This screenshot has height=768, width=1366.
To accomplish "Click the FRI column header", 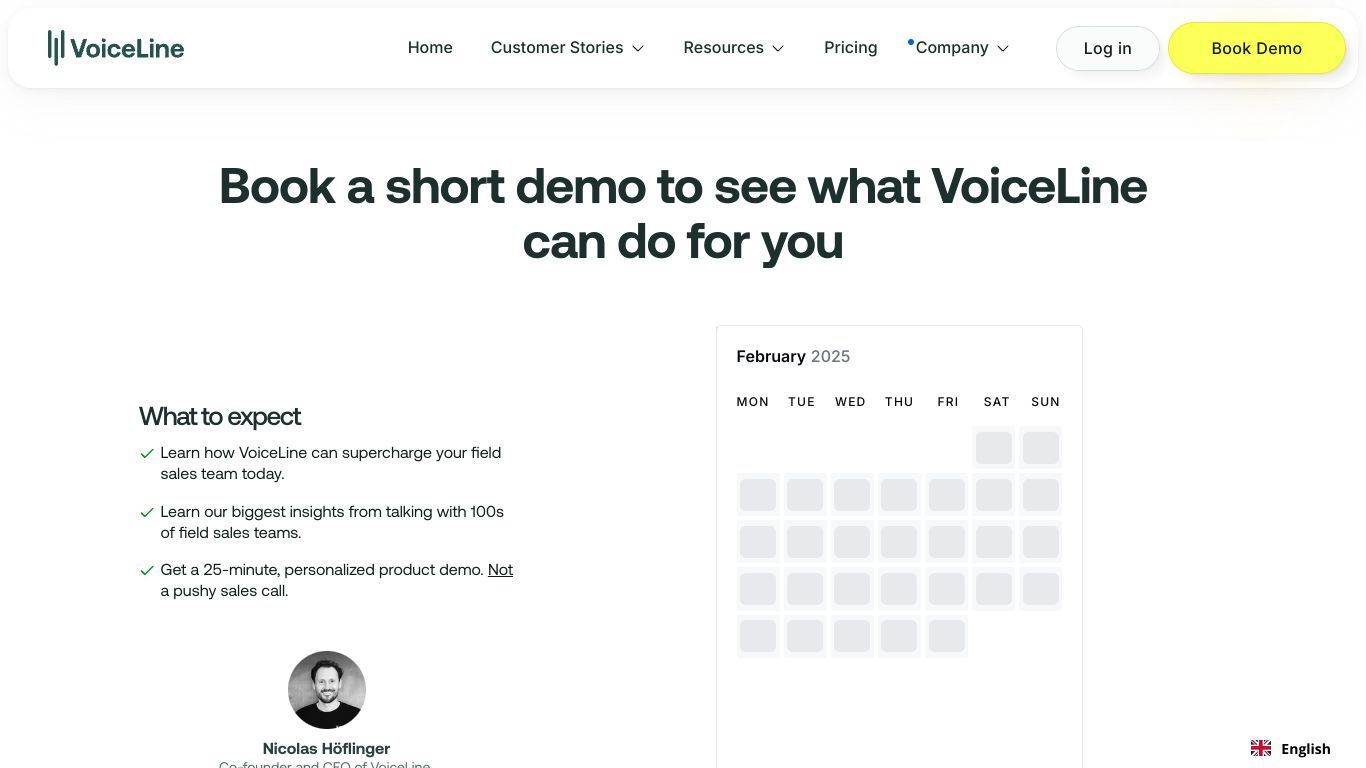I will [948, 402].
